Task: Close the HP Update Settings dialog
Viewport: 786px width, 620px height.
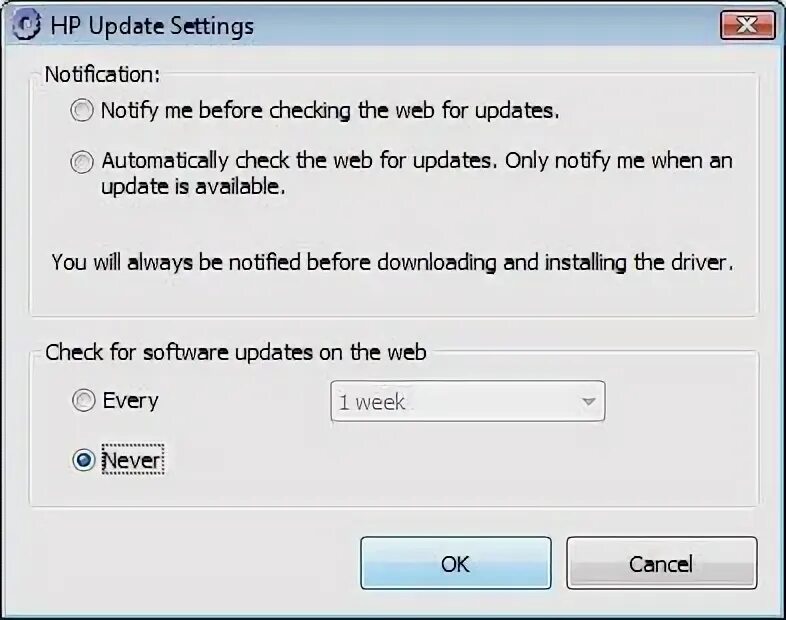Action: [x=747, y=25]
